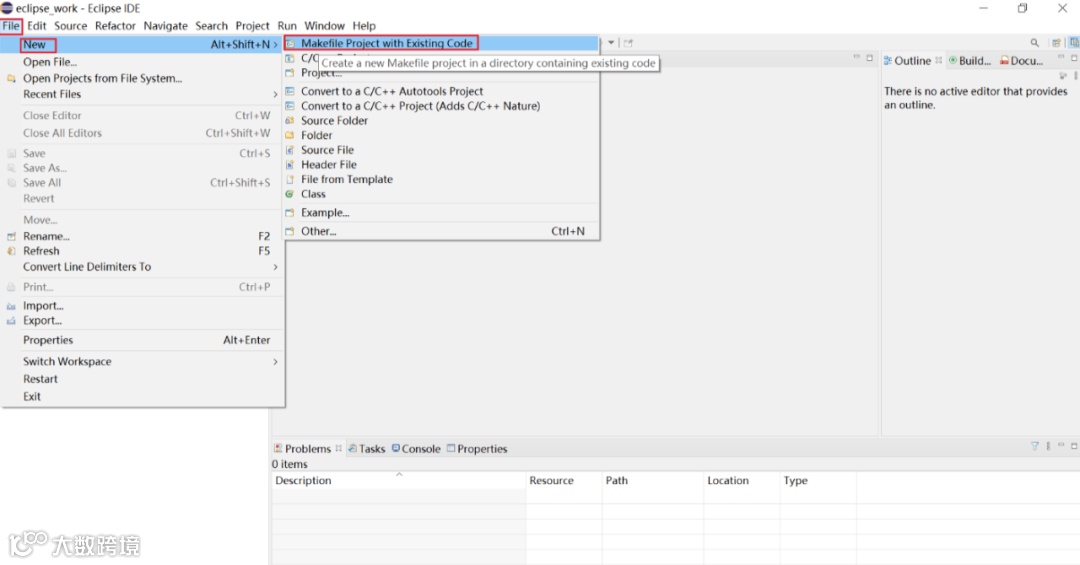Click the Outline view icon
This screenshot has height=565, width=1080.
coord(888,61)
